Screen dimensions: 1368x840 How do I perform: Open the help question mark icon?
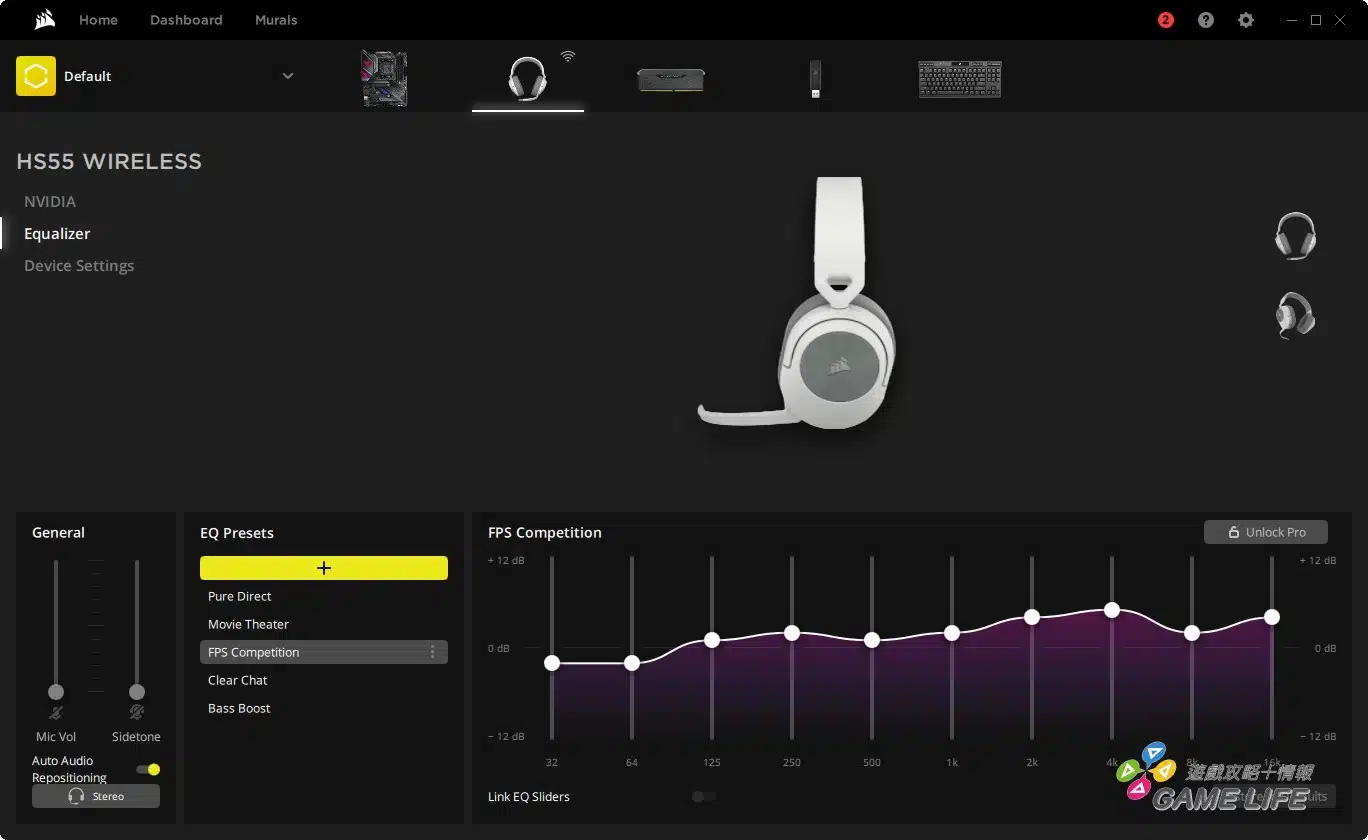(x=1205, y=20)
